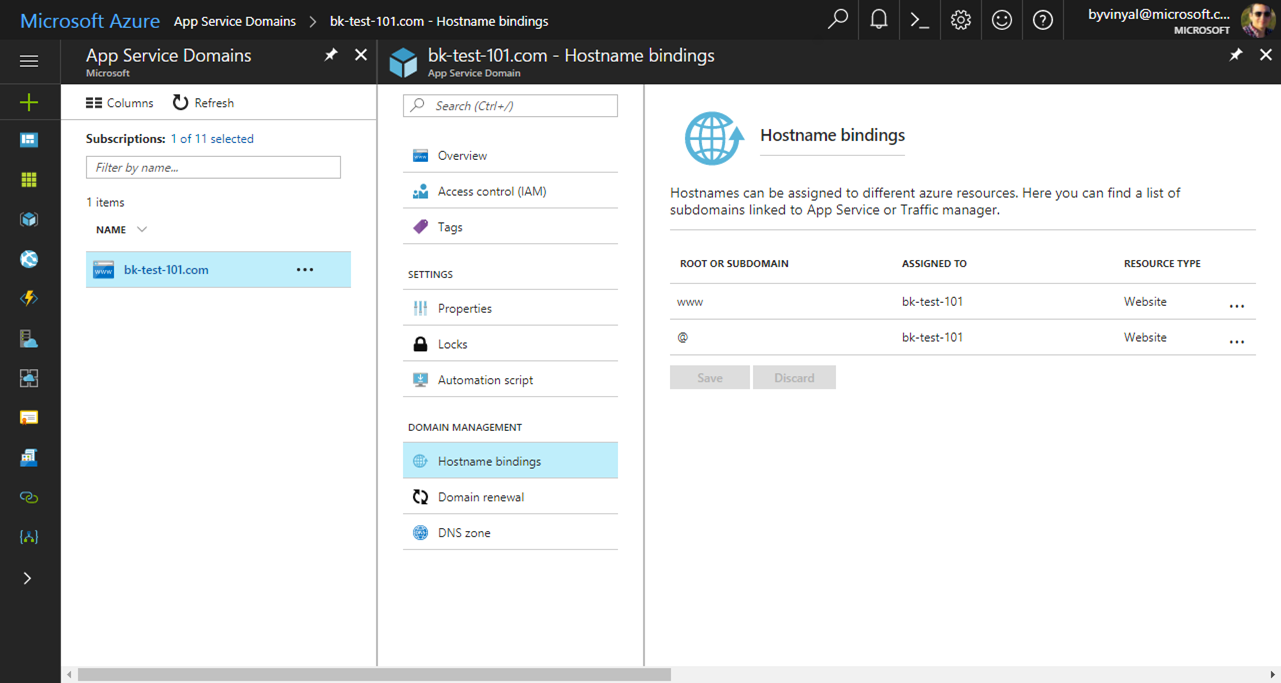
Task: Click the '1 of 11 selected' subscriptions link
Action: [212, 139]
